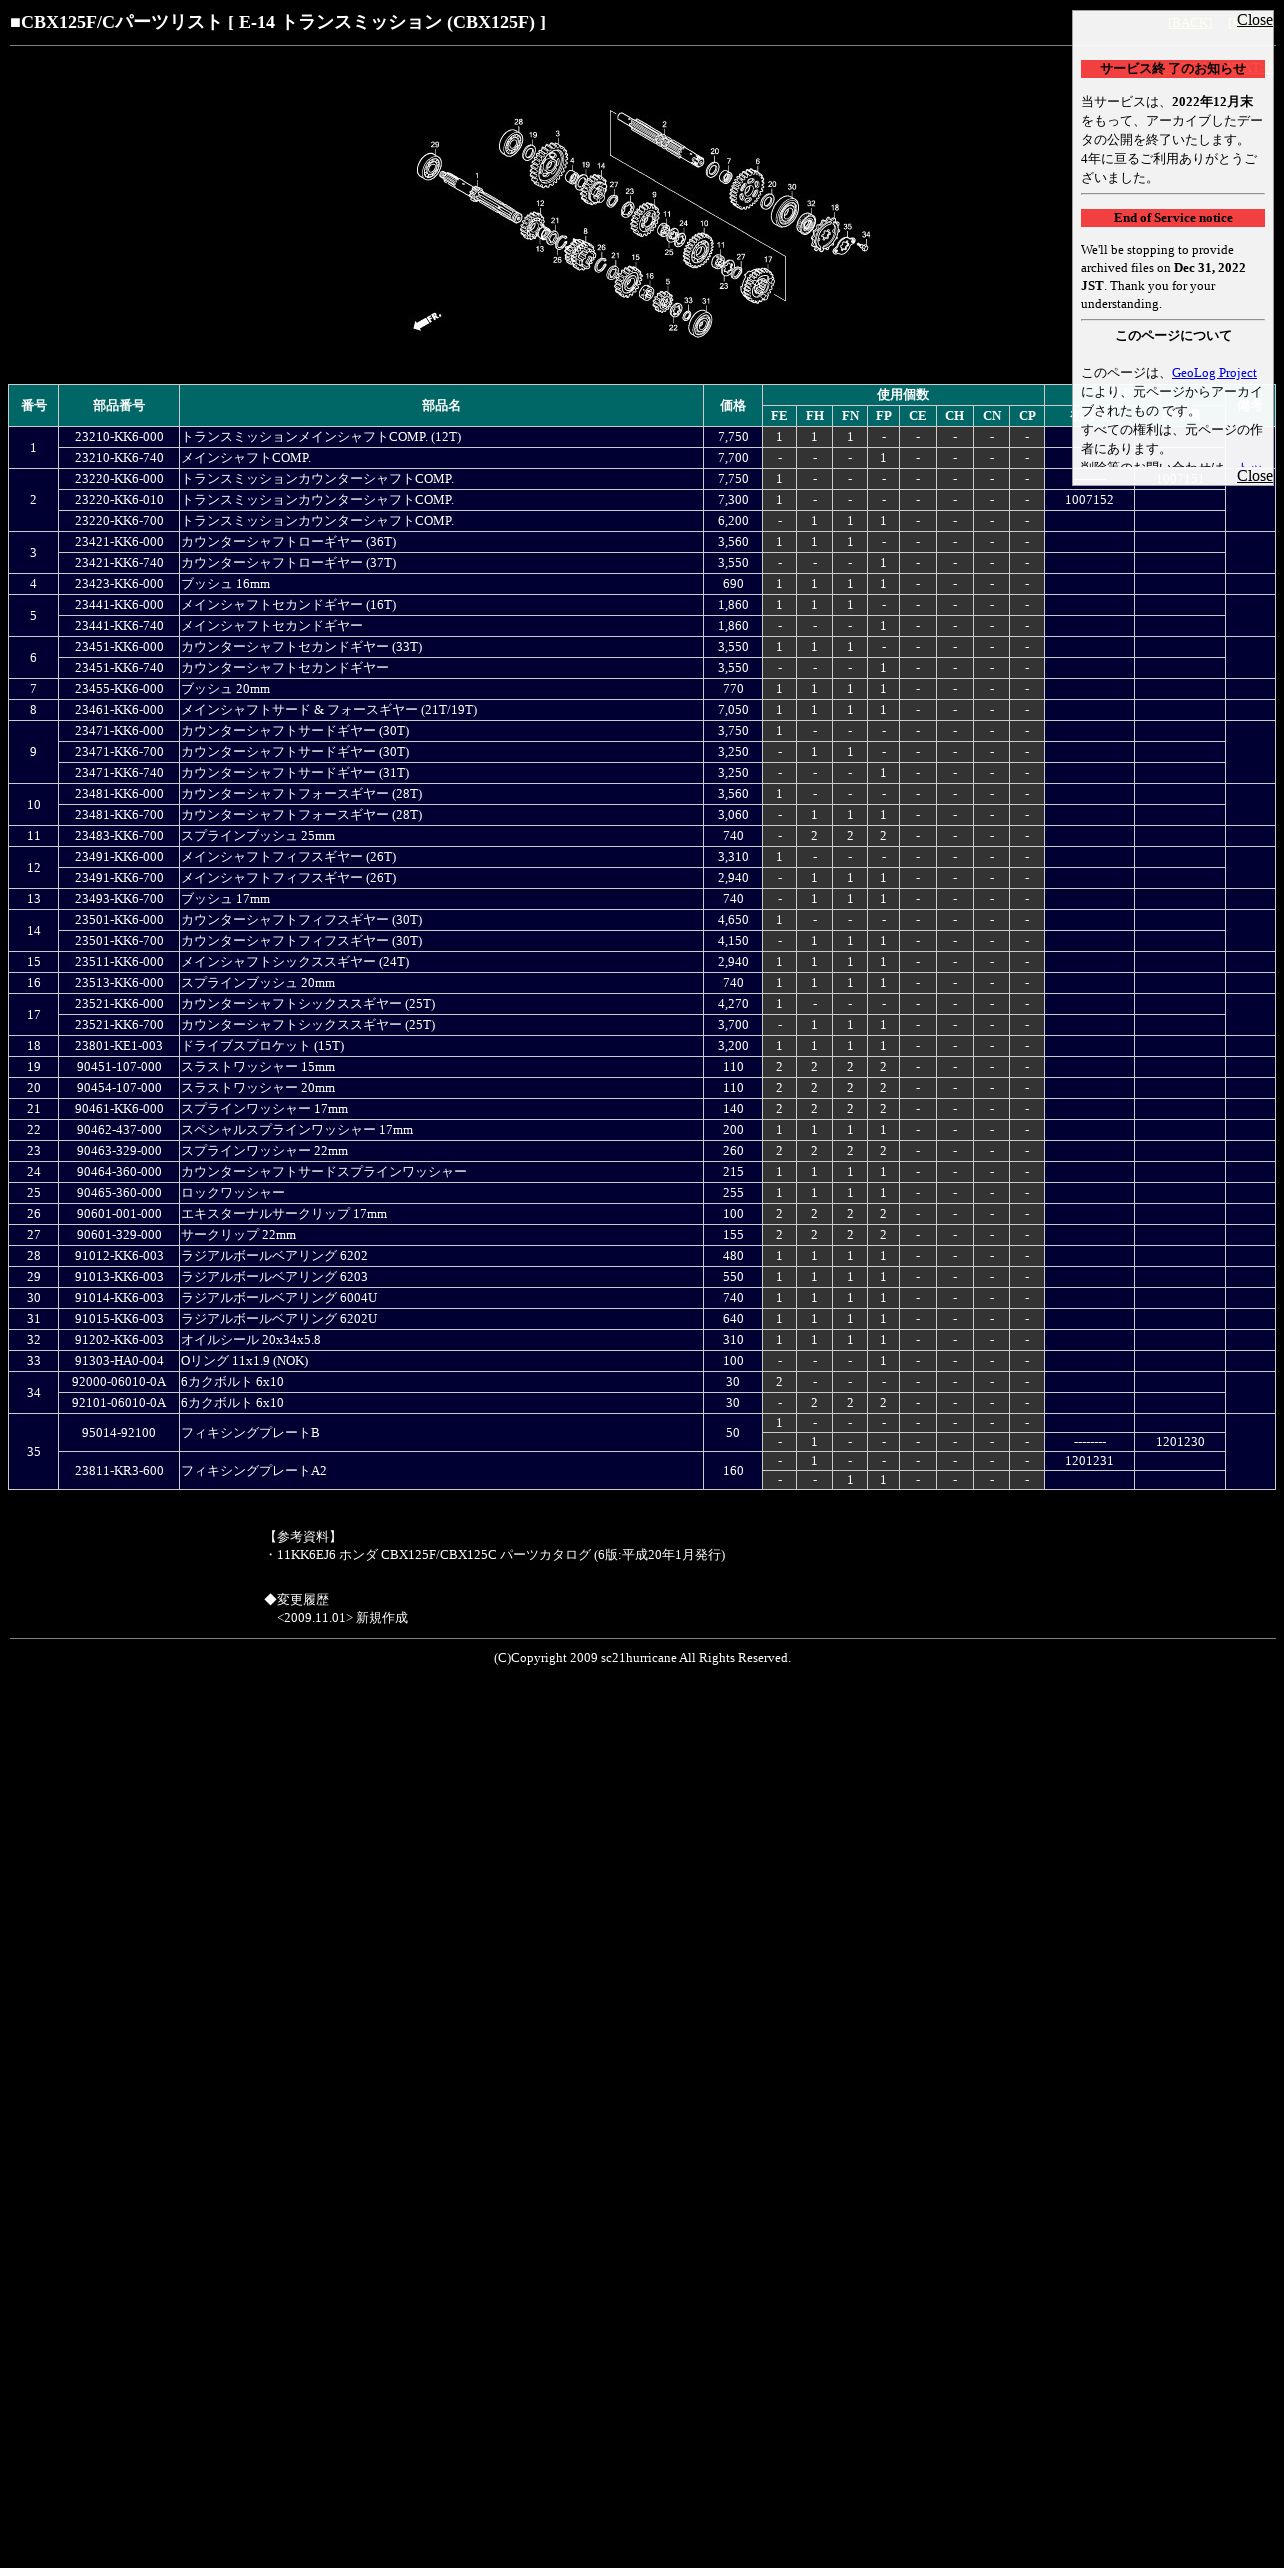Viewport: 1284px width, 2568px height.
Task: Click the 2009.11.01 change history entry
Action: click(x=342, y=1618)
